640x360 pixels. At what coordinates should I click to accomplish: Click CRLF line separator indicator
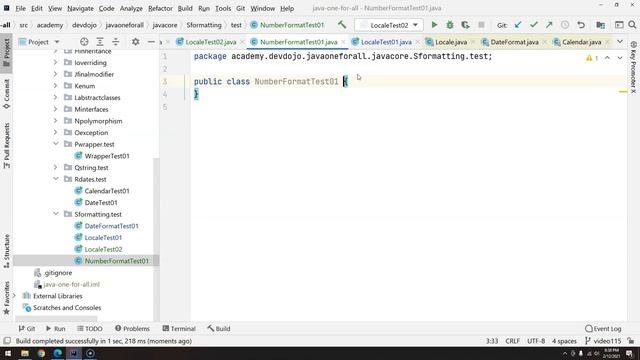coord(512,341)
